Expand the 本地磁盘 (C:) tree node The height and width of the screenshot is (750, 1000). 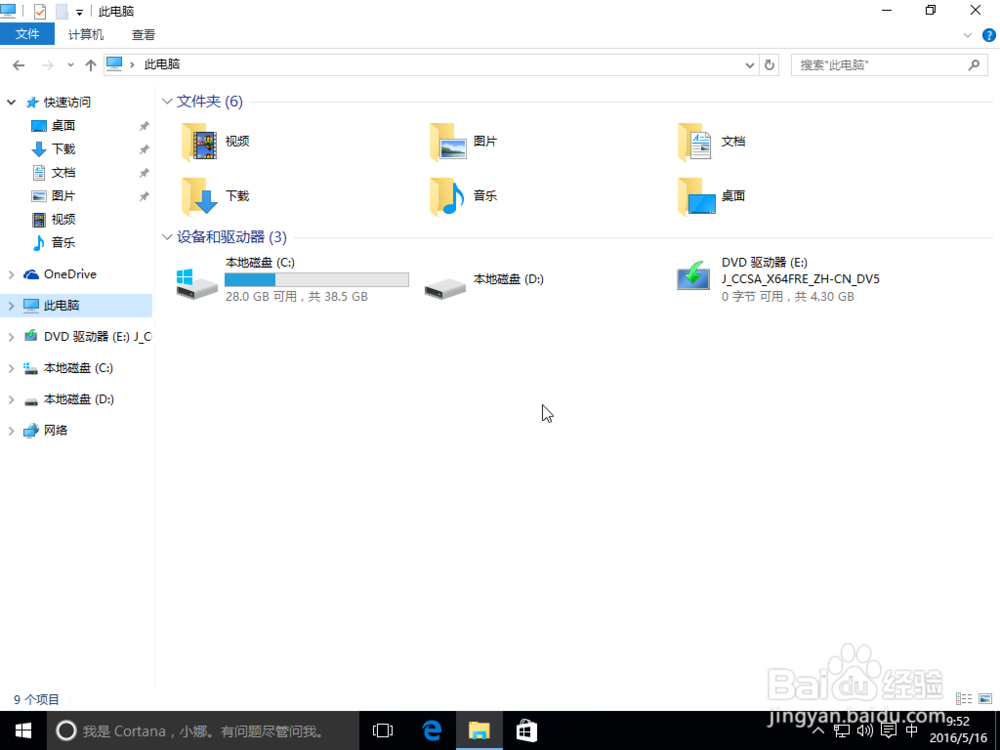(11, 368)
